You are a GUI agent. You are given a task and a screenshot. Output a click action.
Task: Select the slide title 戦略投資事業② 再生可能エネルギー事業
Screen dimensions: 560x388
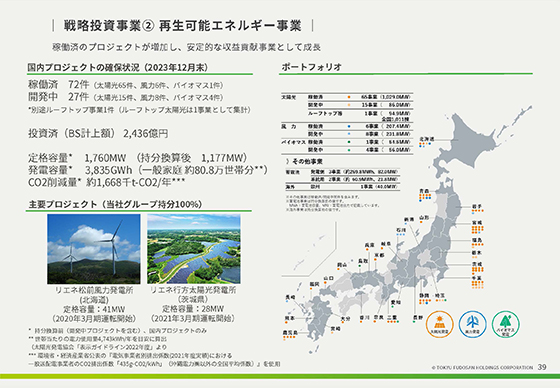[x=182, y=26]
